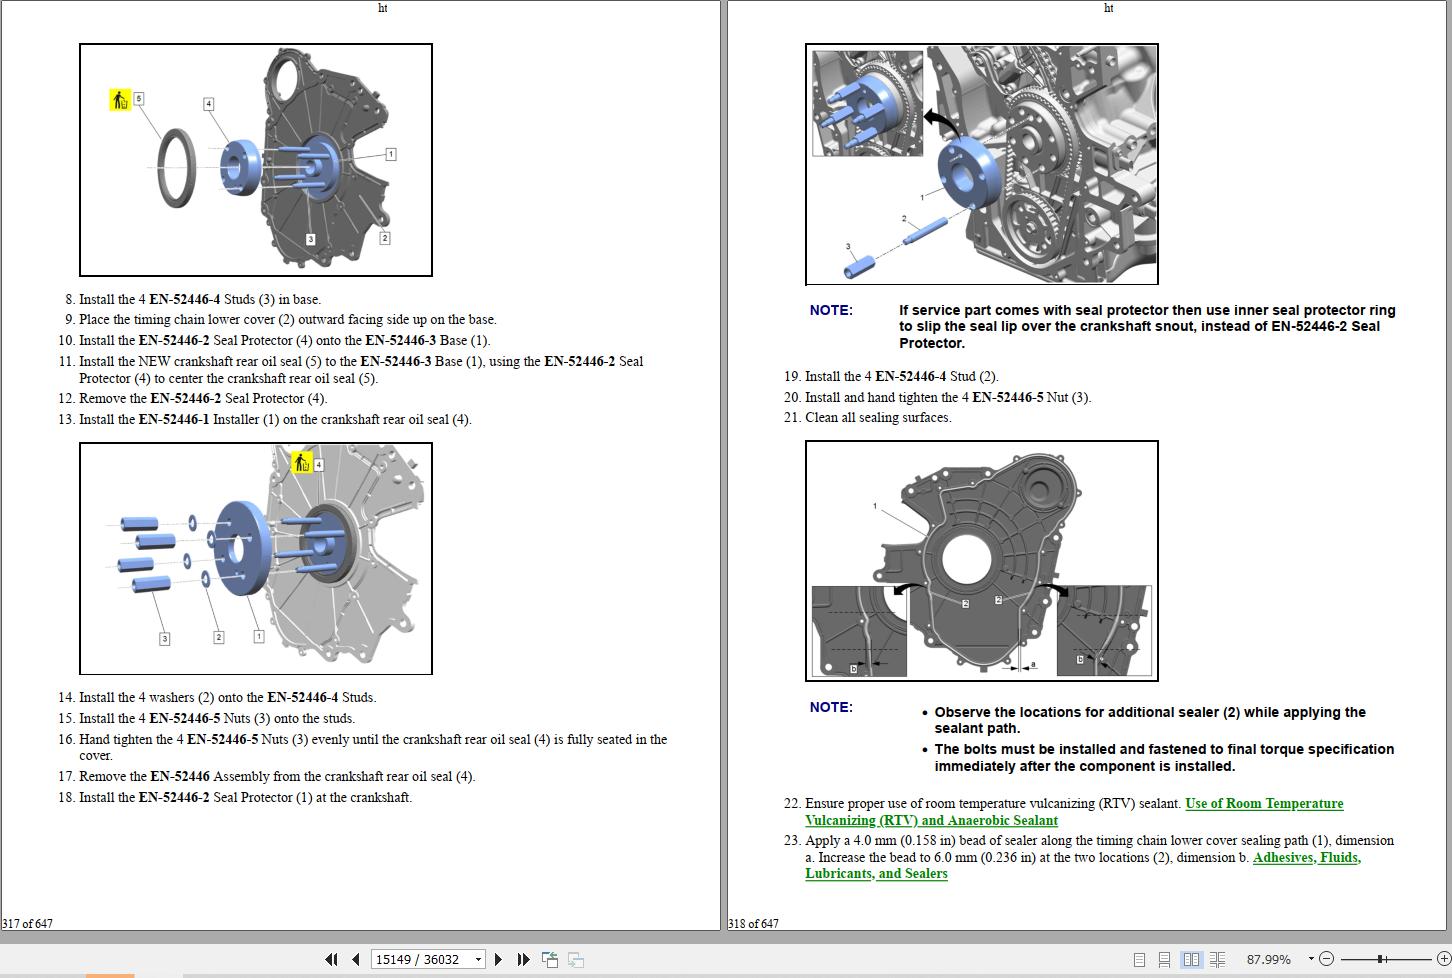Click the timing chain cover sealant diagram

pos(981,561)
